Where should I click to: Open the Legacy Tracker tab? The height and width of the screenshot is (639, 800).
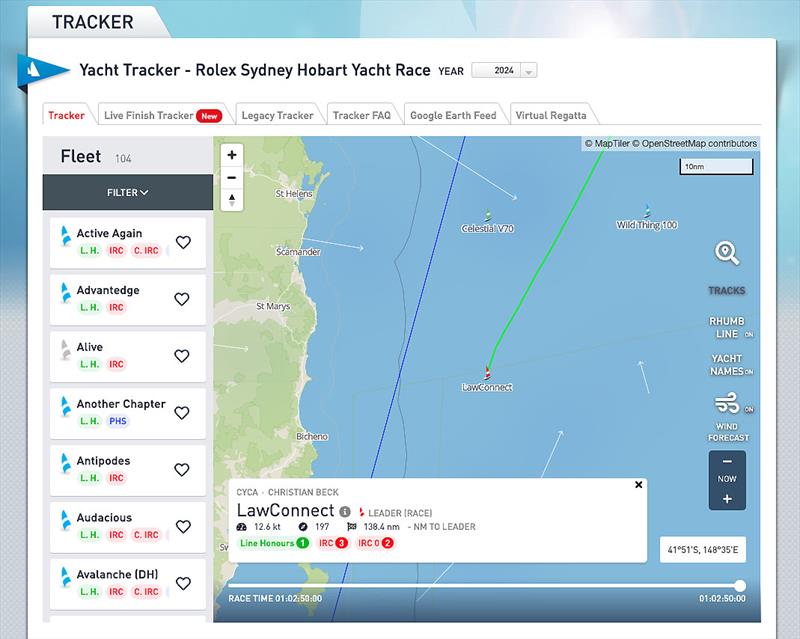pyautogui.click(x=278, y=115)
